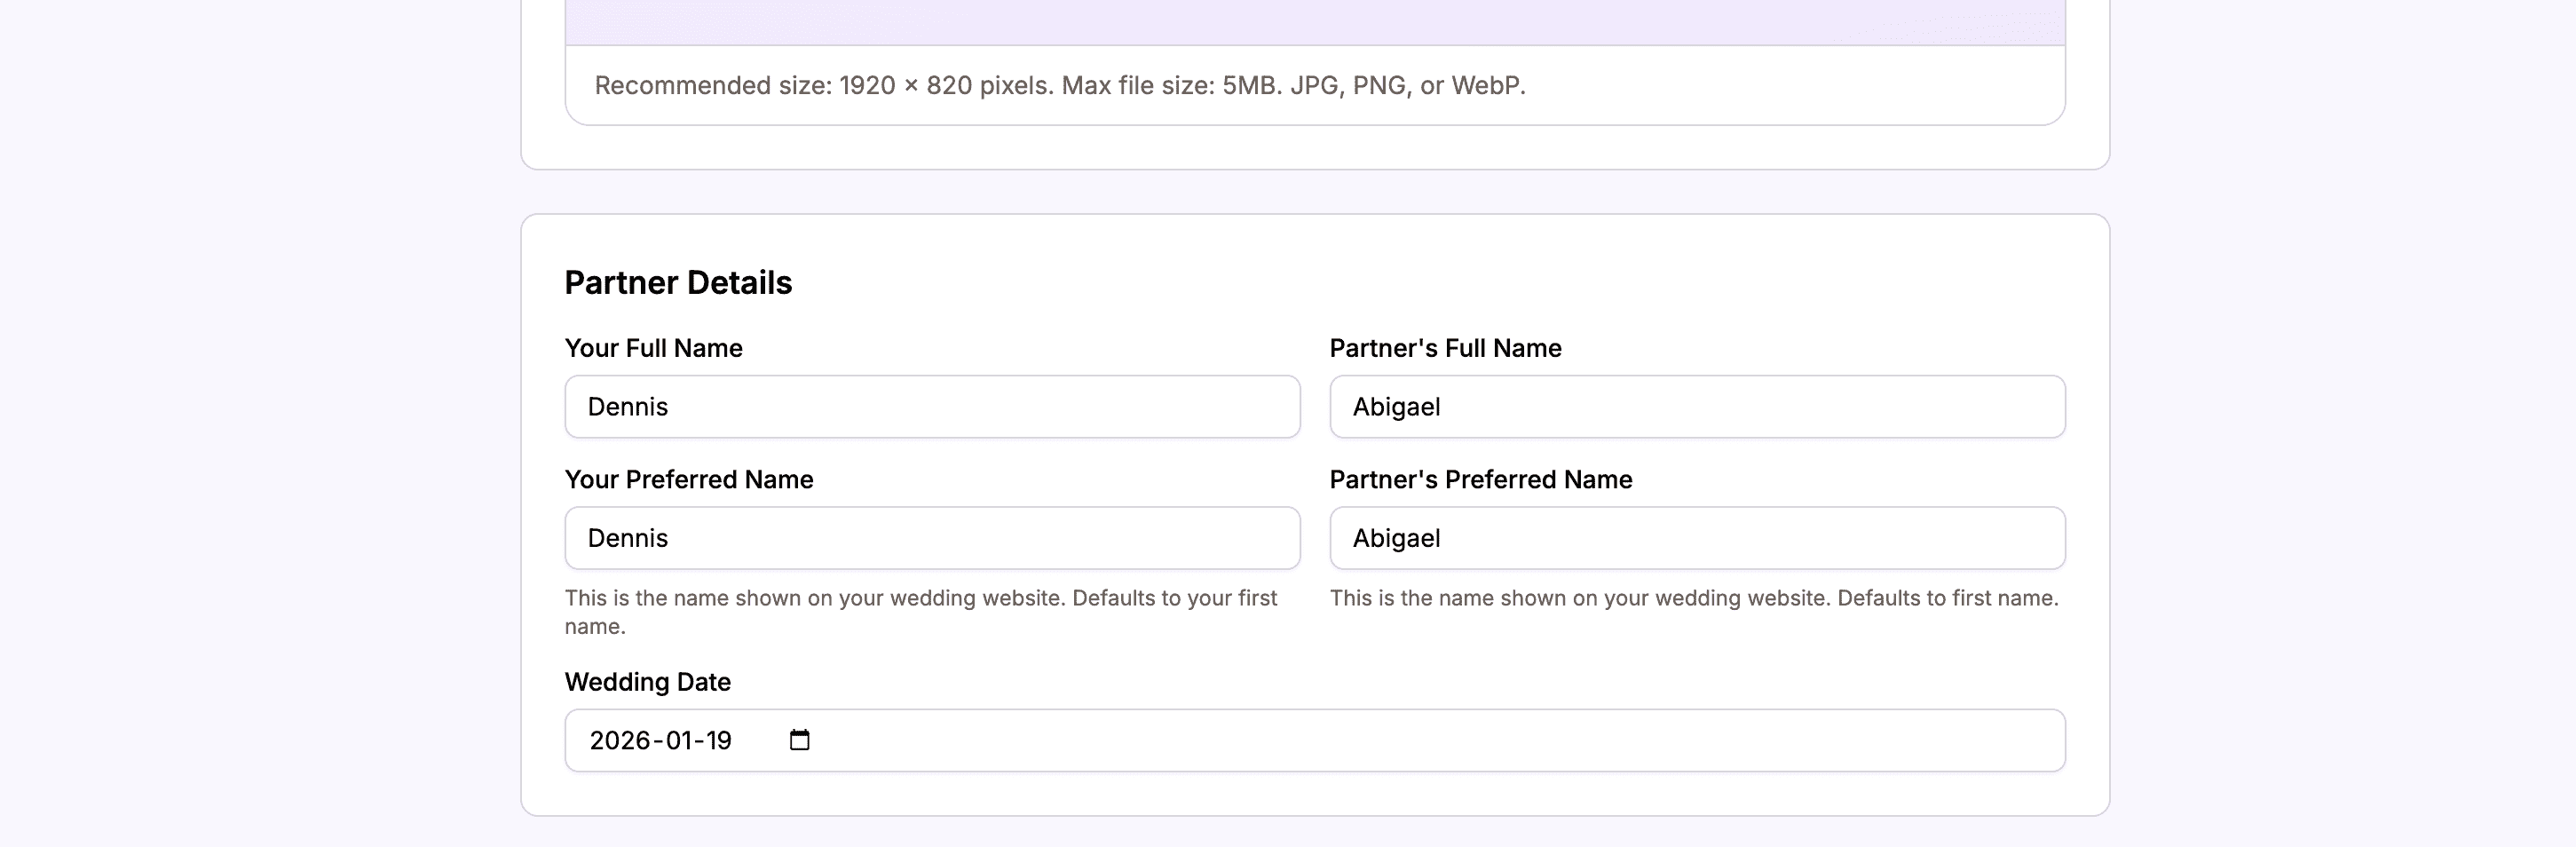The width and height of the screenshot is (2576, 847).
Task: Click the helper text under Partner's Preferred Name
Action: tap(1693, 598)
